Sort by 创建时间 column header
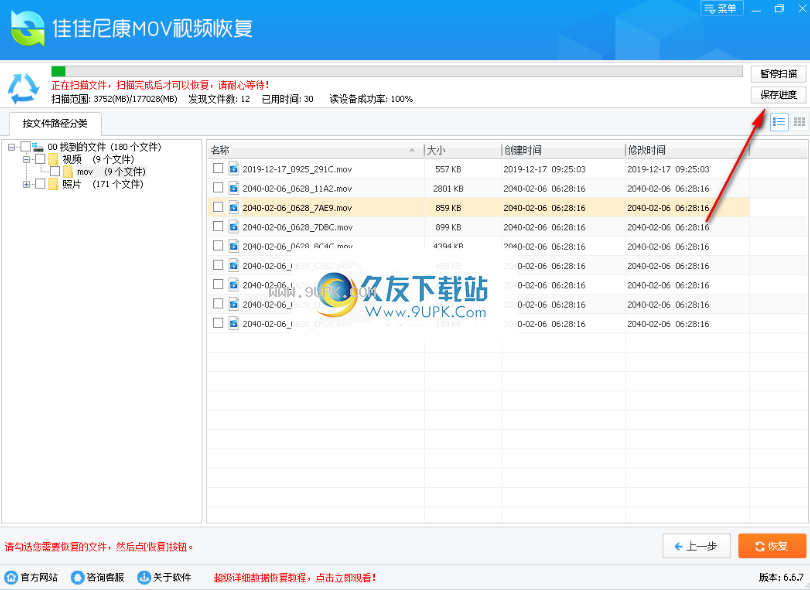810x590 pixels. 563,150
